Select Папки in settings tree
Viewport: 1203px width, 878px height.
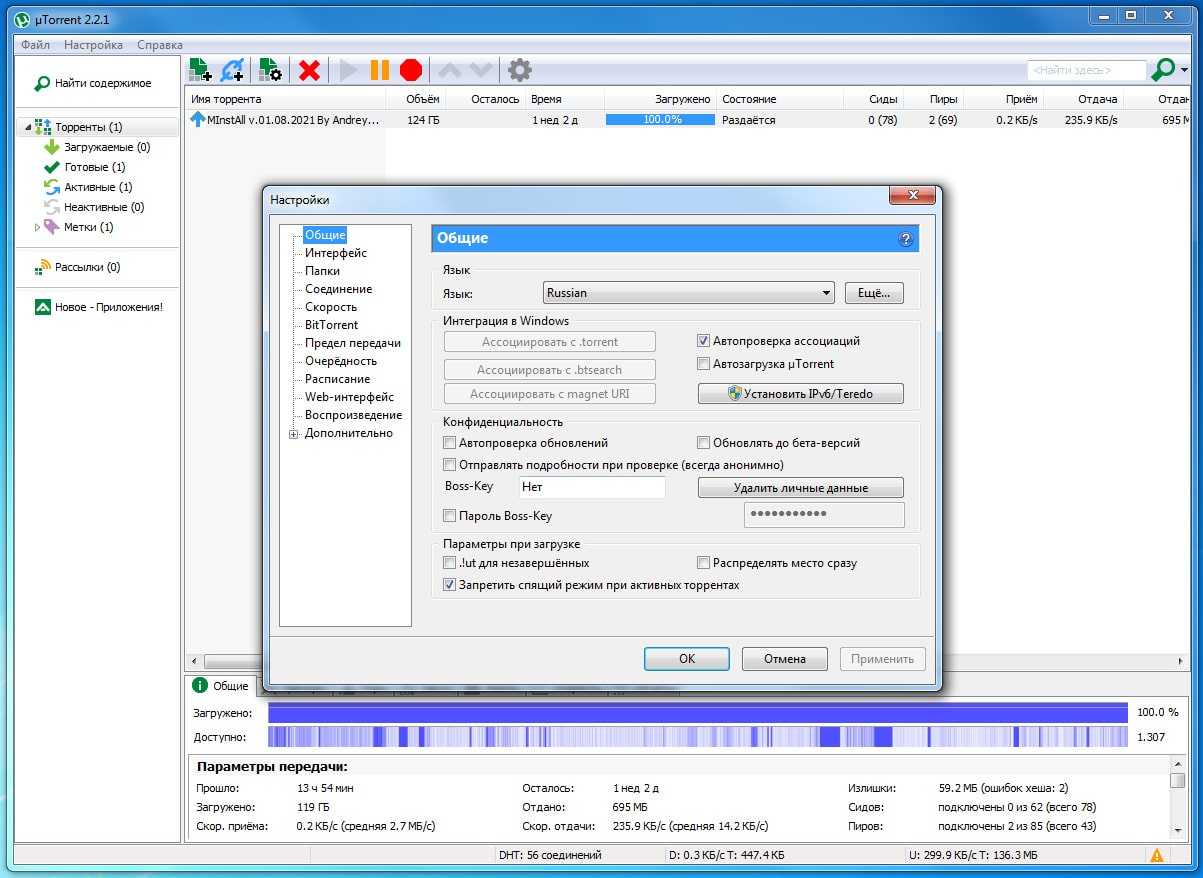click(322, 271)
